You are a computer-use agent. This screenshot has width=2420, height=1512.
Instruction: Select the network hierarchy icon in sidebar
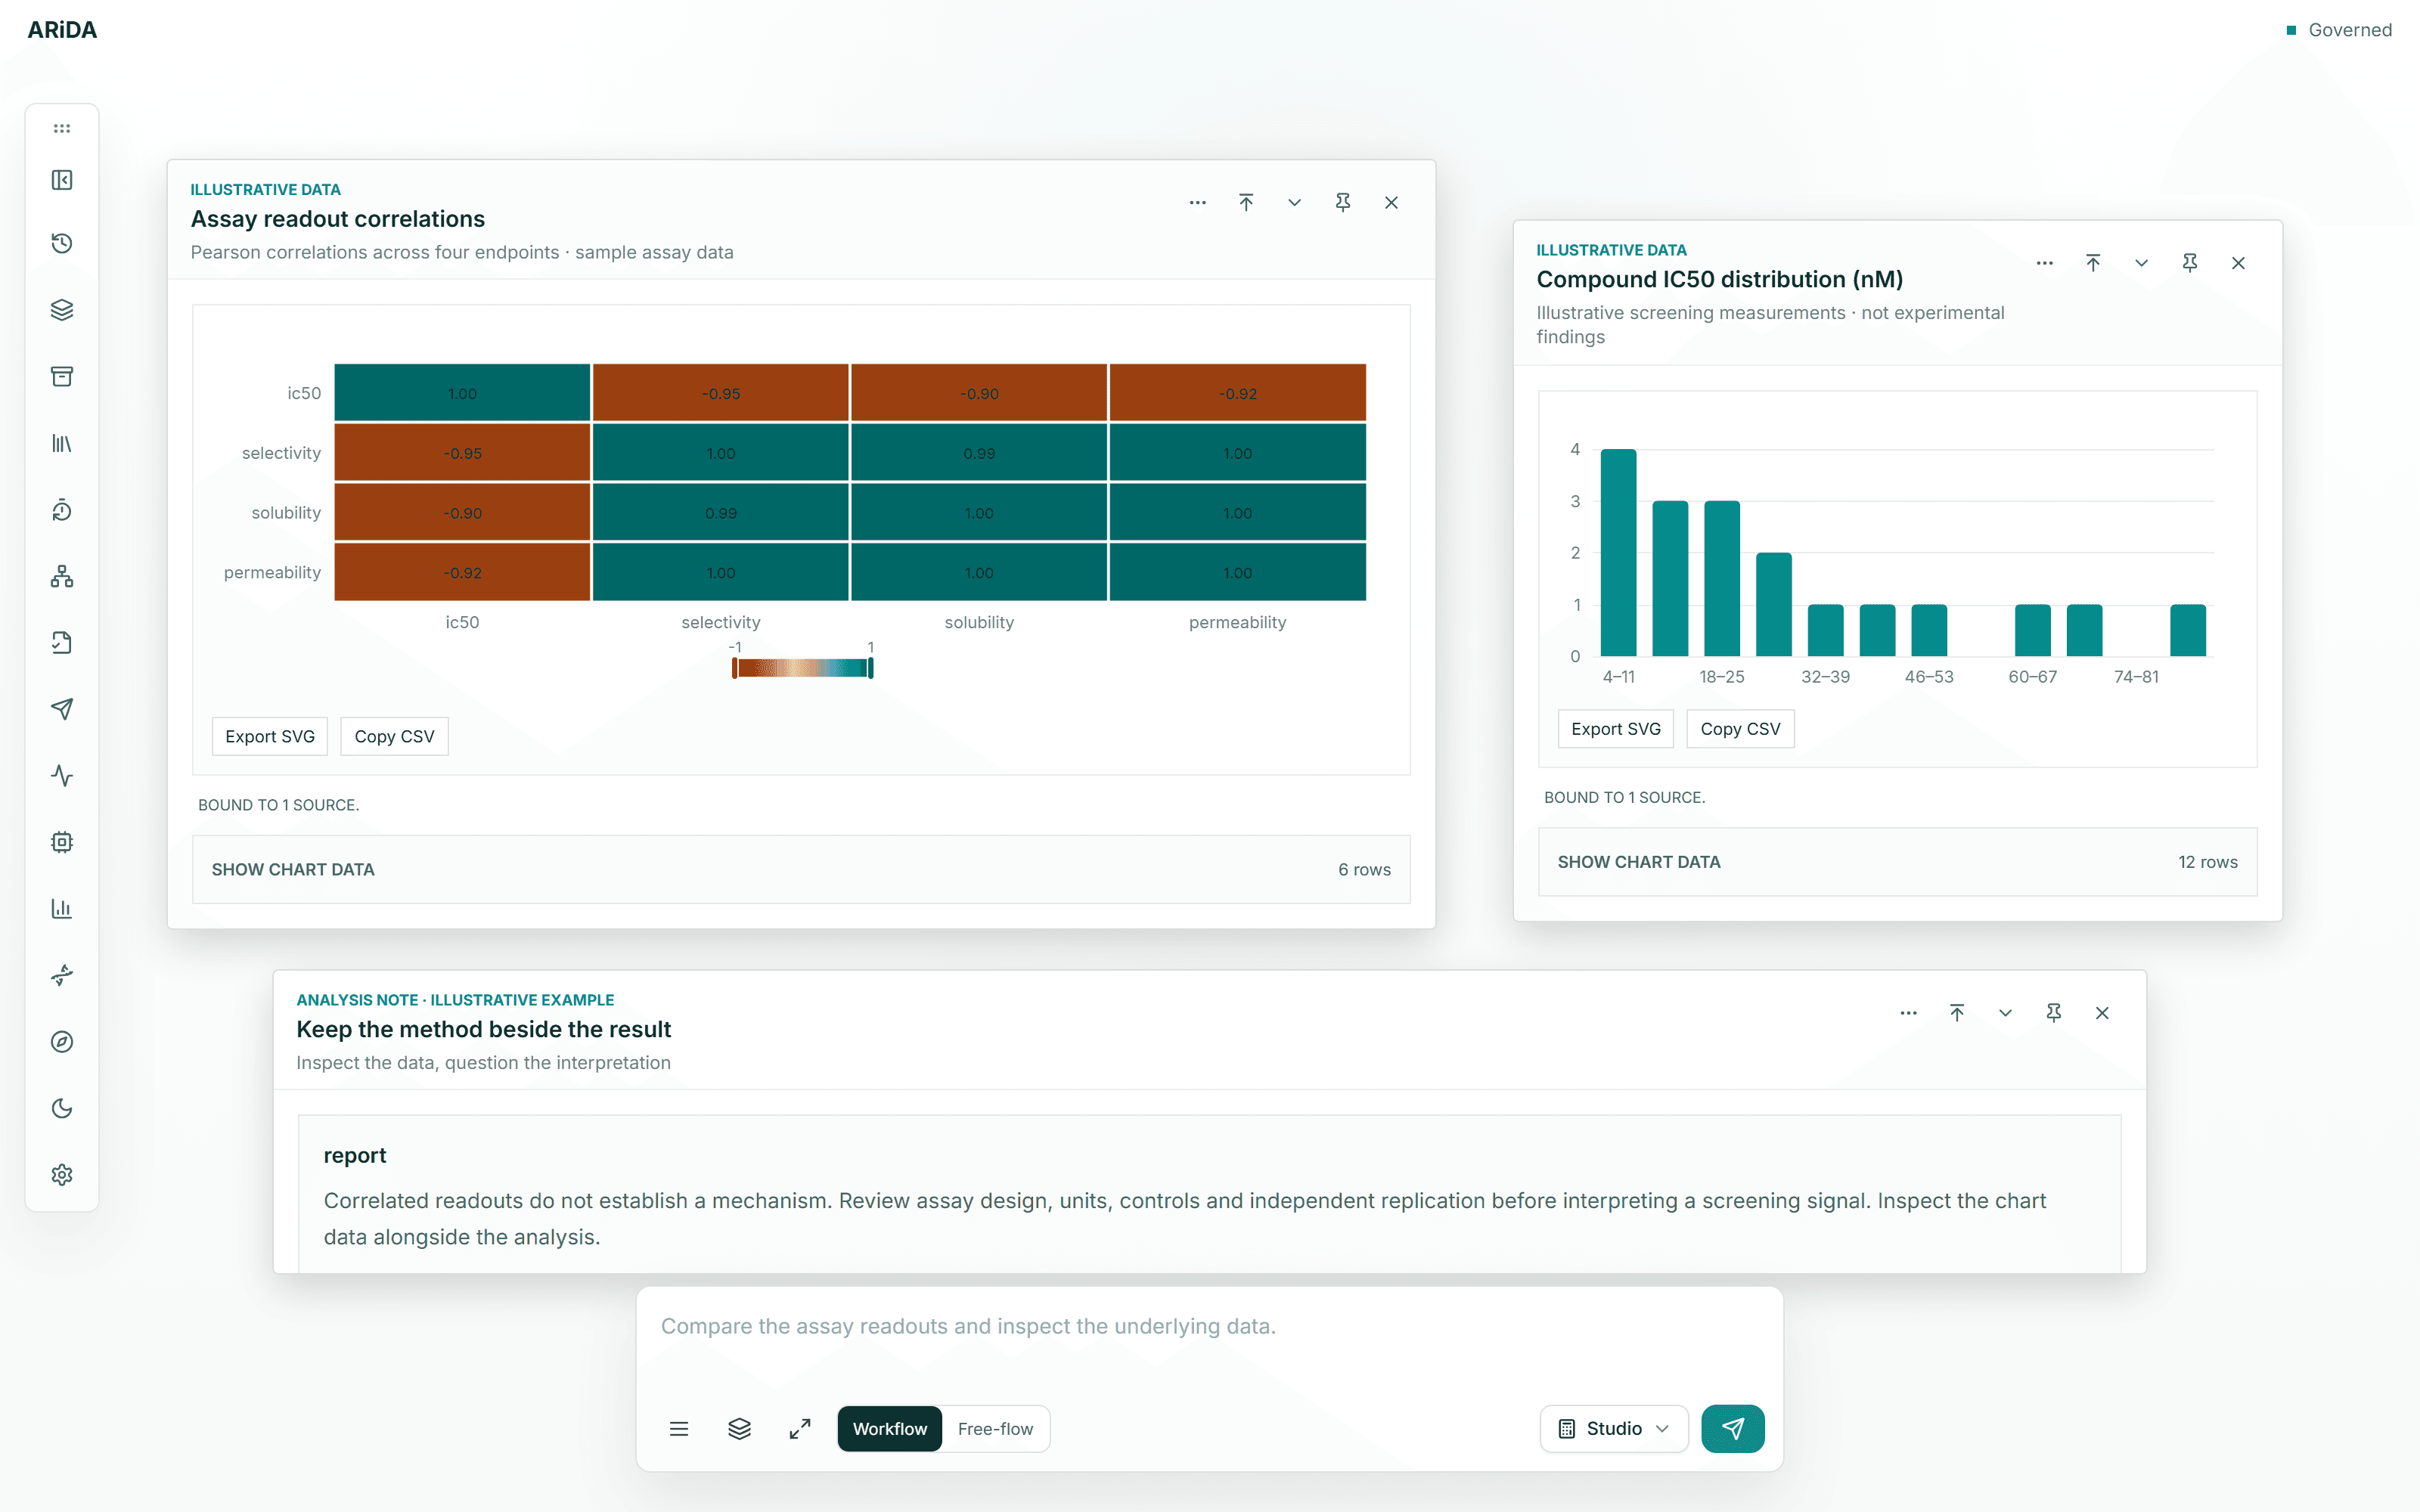point(62,576)
